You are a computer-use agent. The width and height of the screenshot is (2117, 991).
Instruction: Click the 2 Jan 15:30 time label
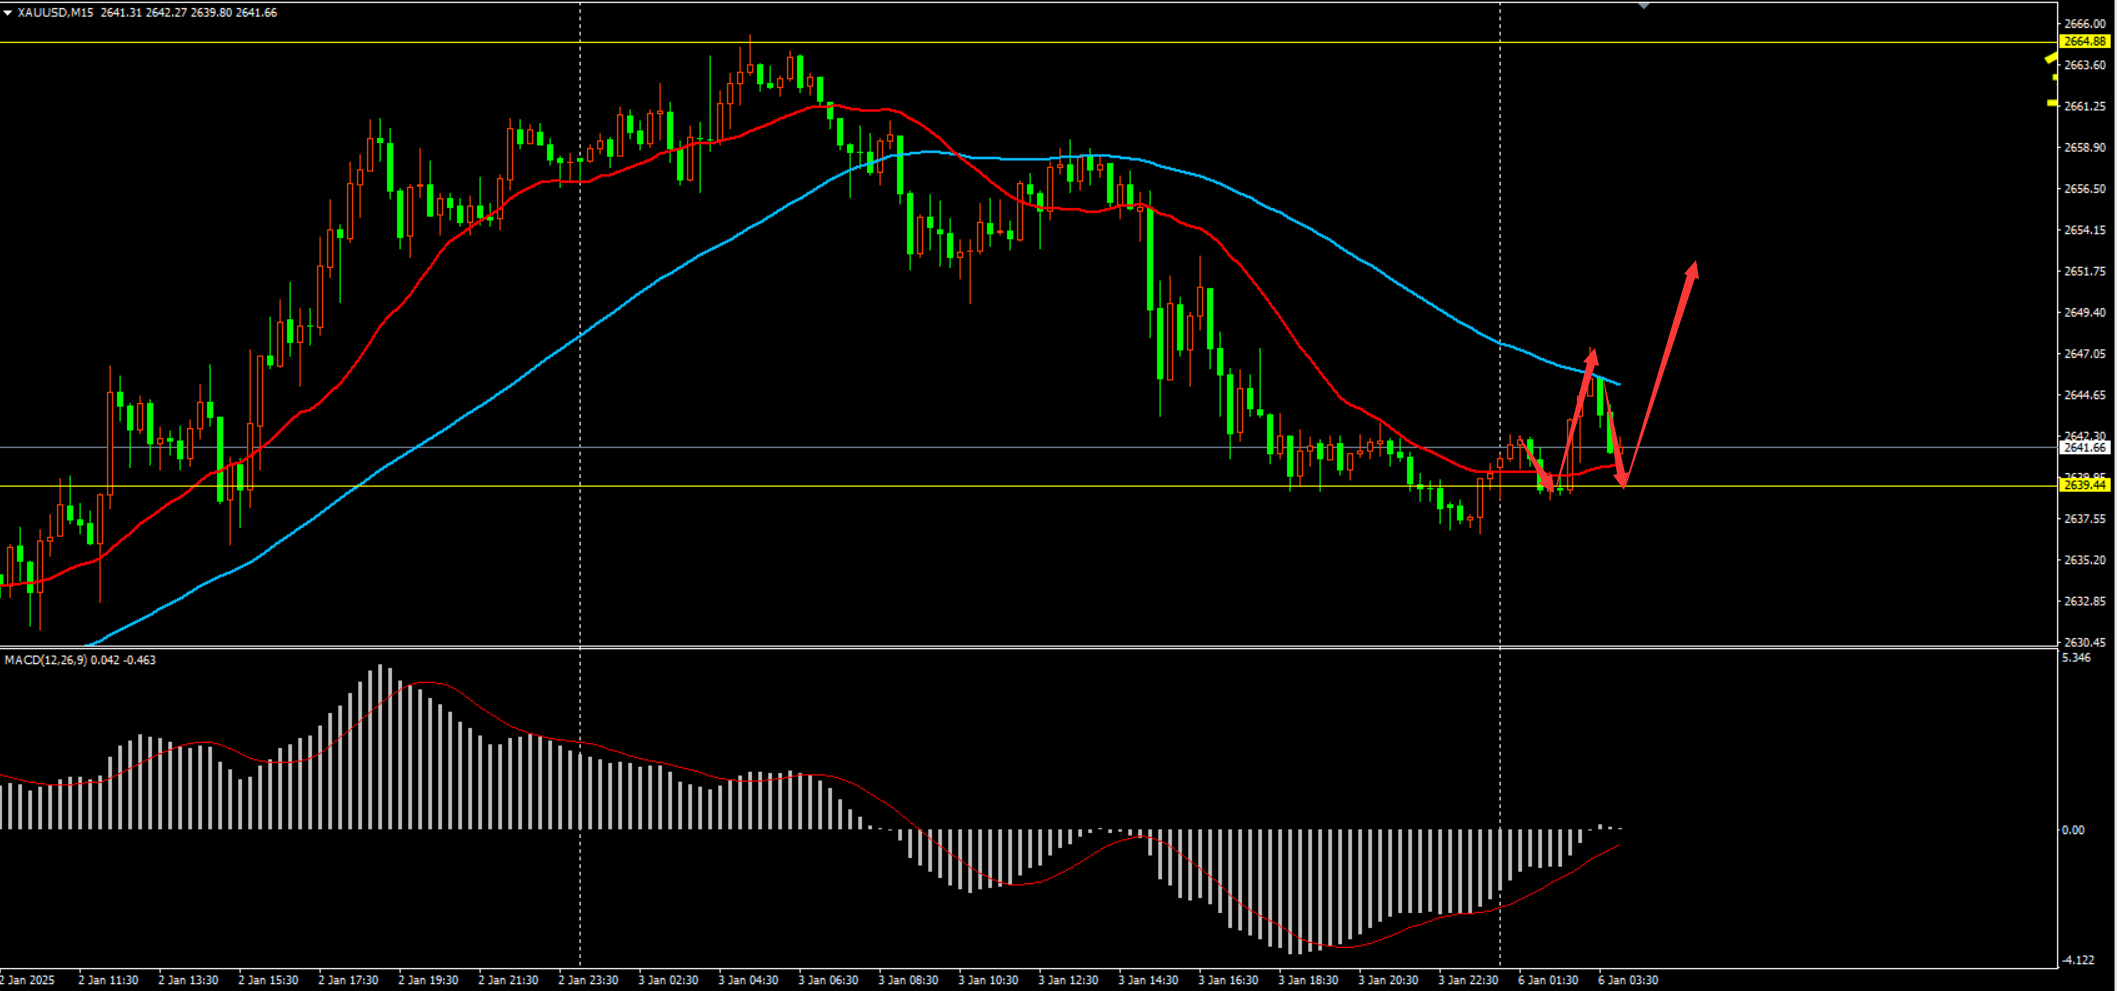(268, 980)
